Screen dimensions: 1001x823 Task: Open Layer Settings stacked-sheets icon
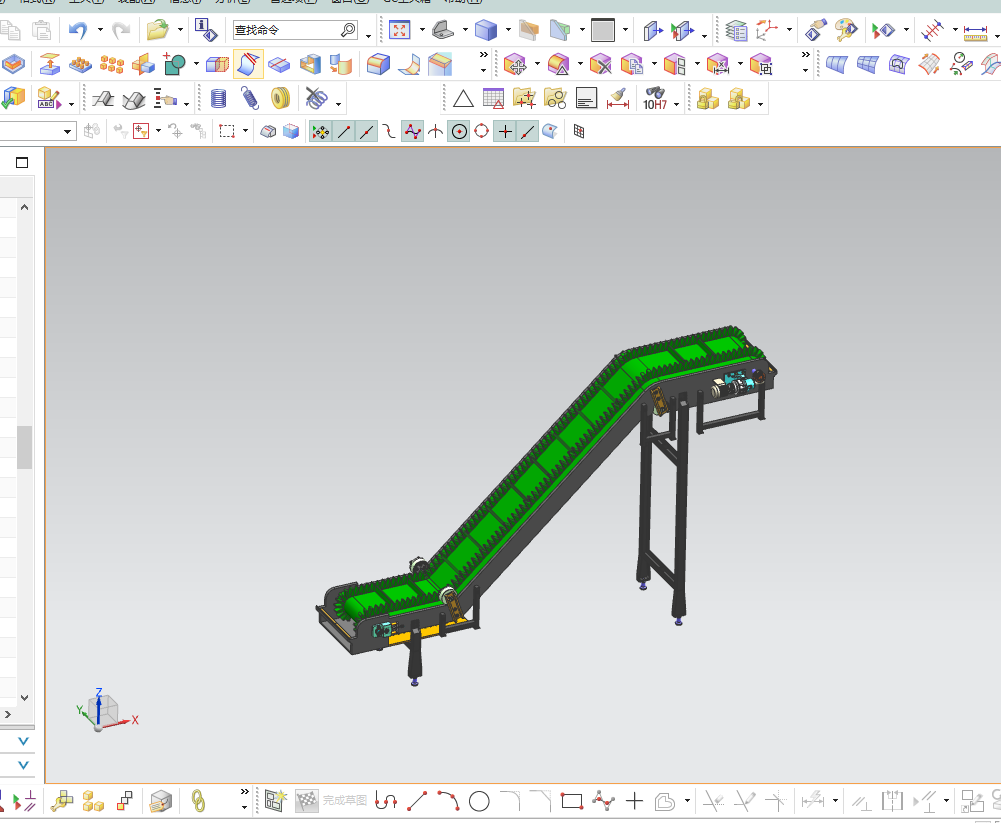(736, 30)
